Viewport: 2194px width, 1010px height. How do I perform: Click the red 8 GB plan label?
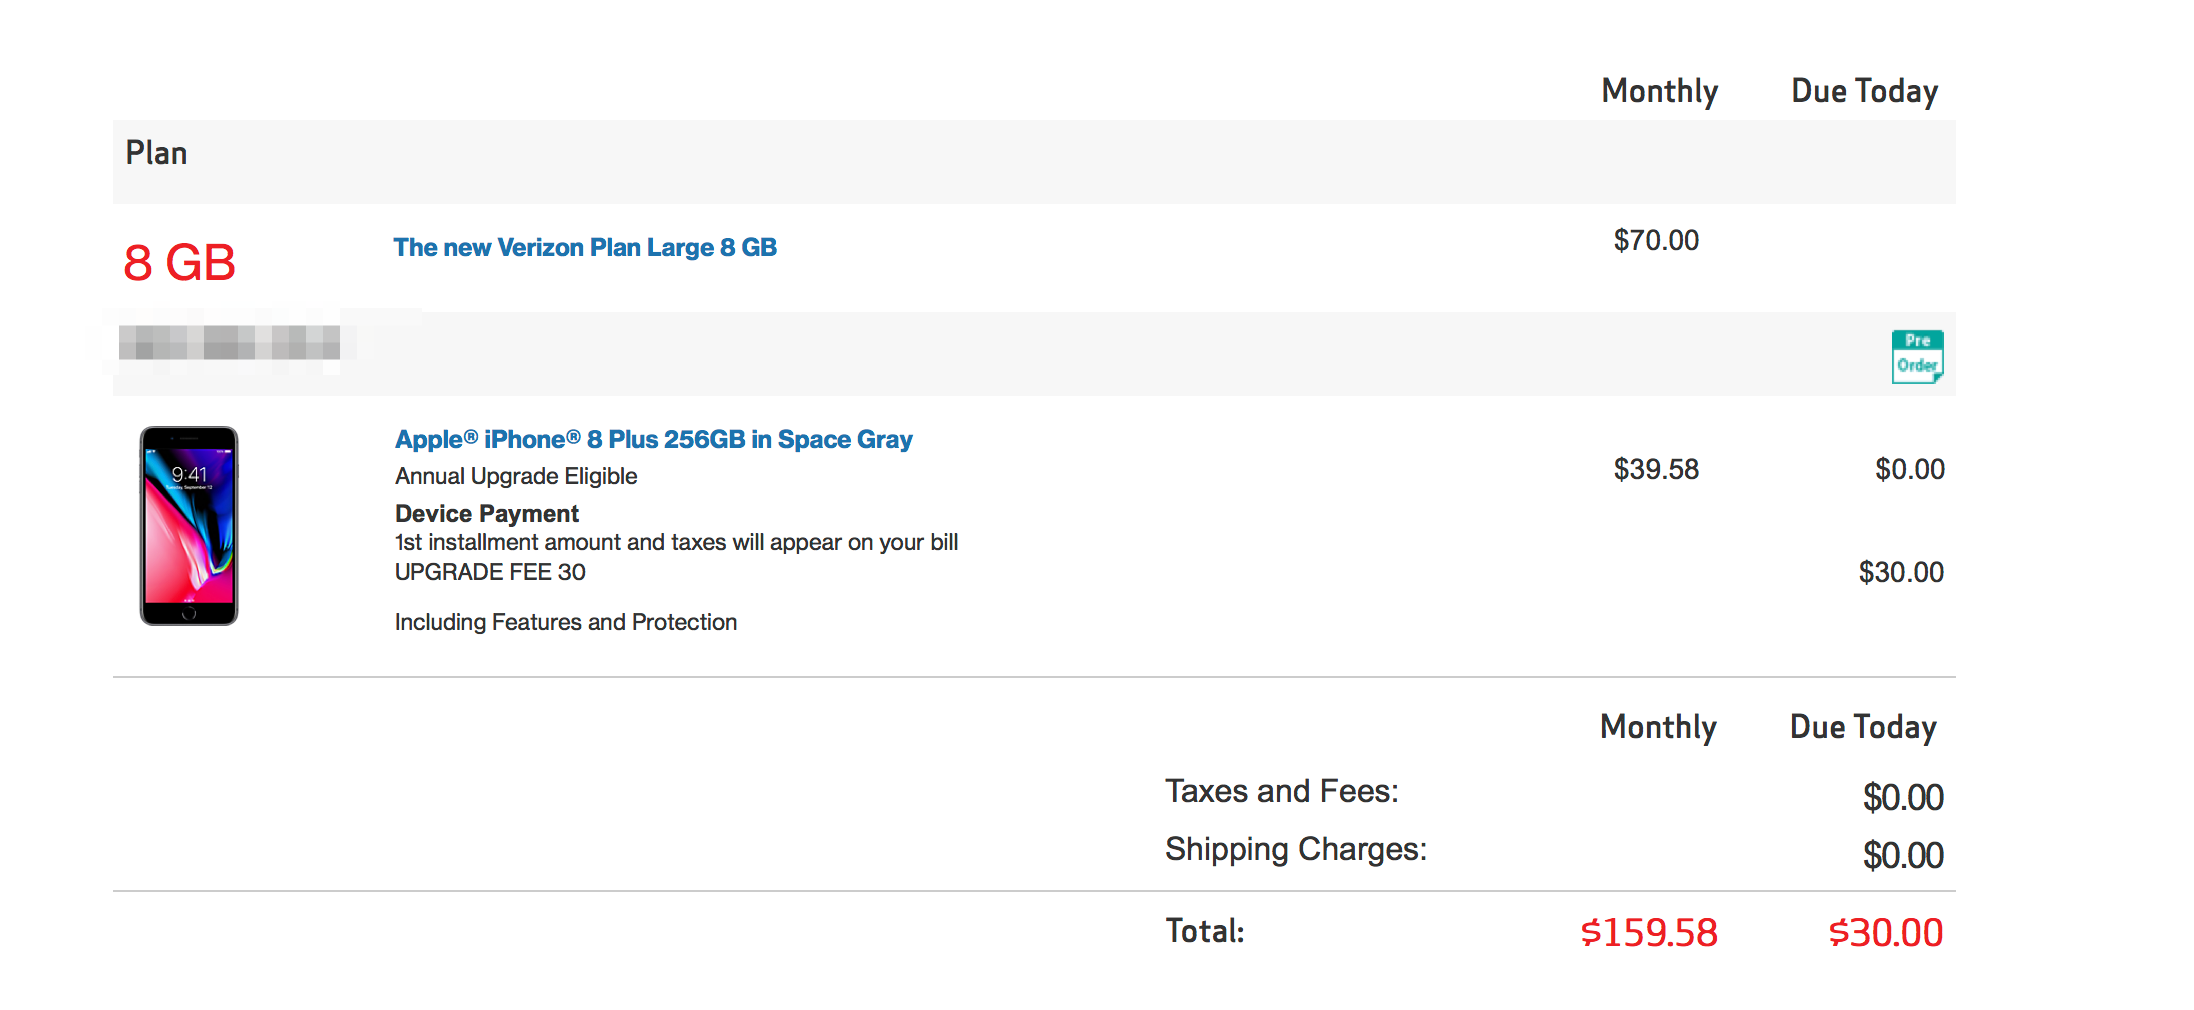[x=179, y=263]
